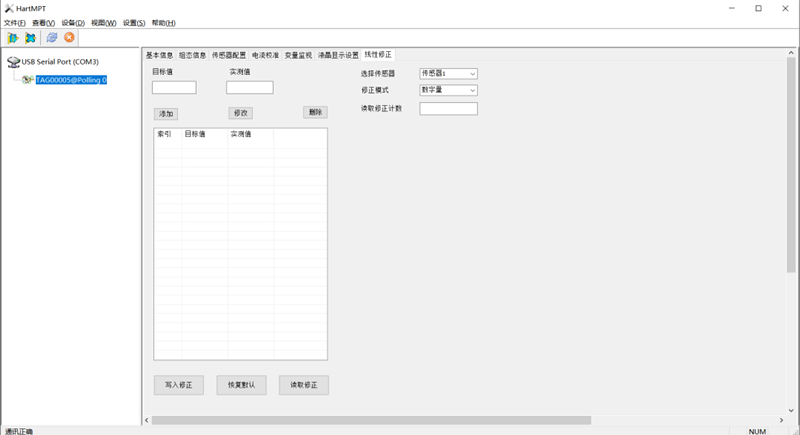Switch to the 变量监视 tab
Screen dimensions: 800x435
[298, 55]
